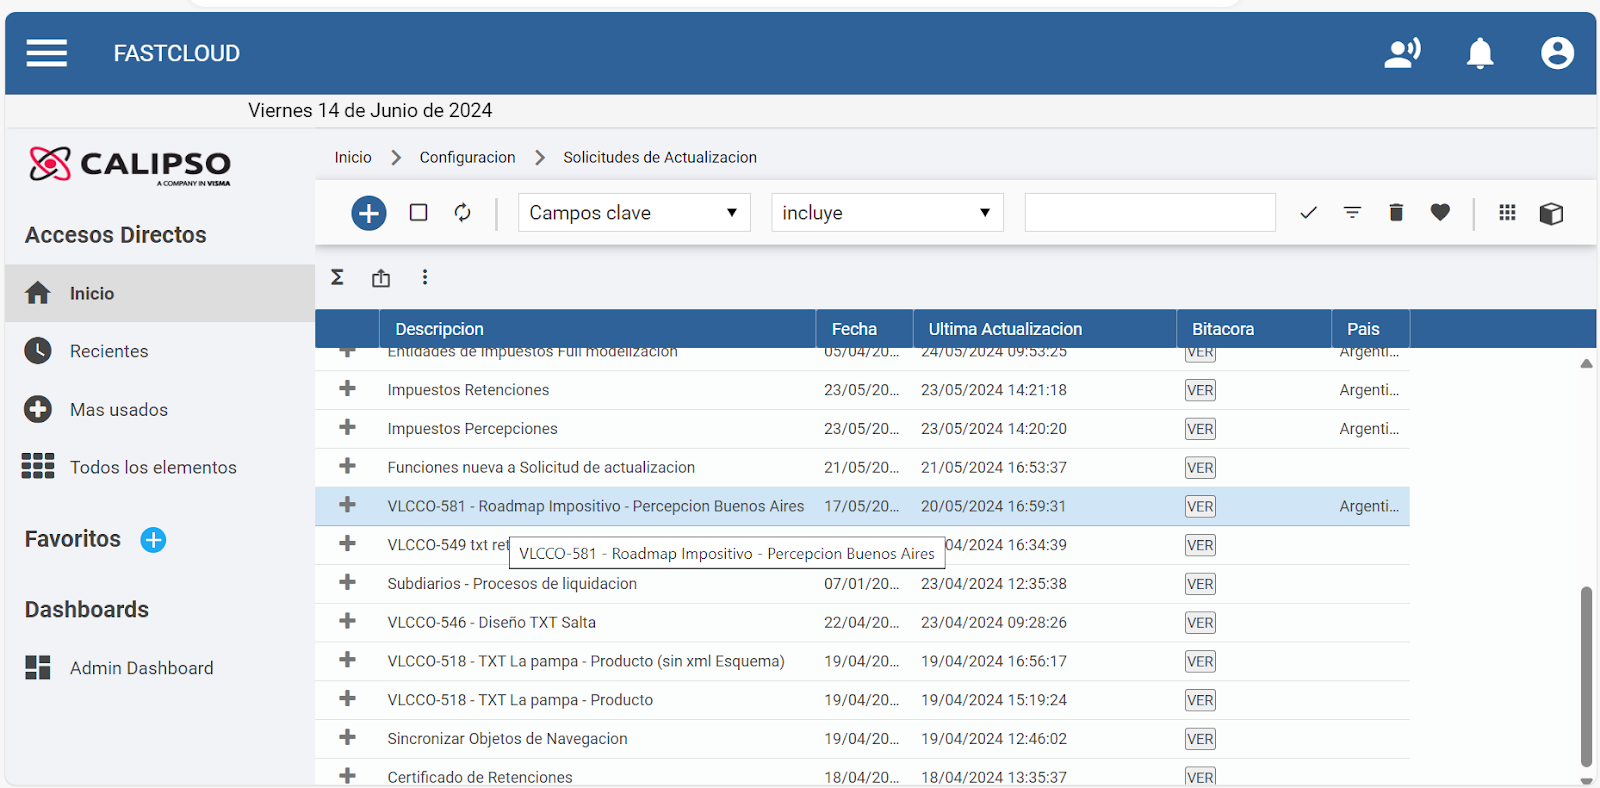The height and width of the screenshot is (788, 1600).
Task: Sort by Fecha column header
Action: (x=864, y=329)
